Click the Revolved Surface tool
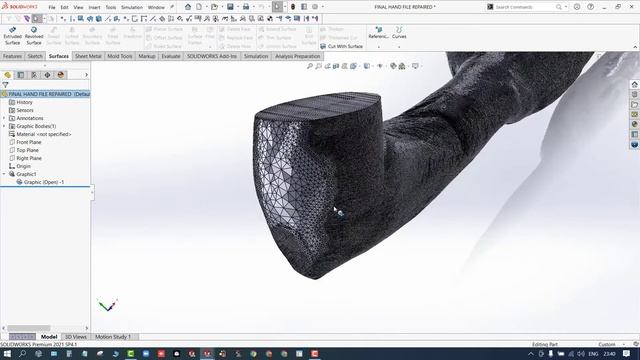This screenshot has height=360, width=640. (x=34, y=36)
